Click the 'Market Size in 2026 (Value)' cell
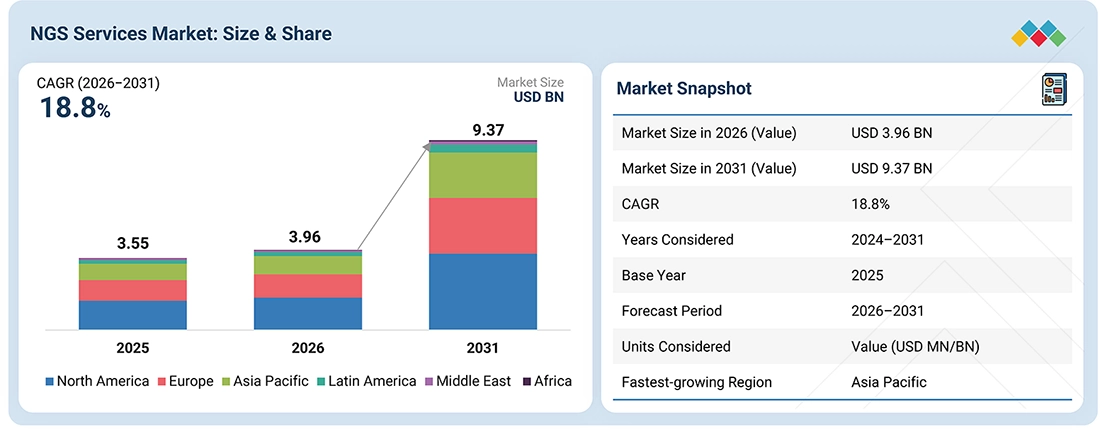This screenshot has width=1100, height=429. (709, 132)
